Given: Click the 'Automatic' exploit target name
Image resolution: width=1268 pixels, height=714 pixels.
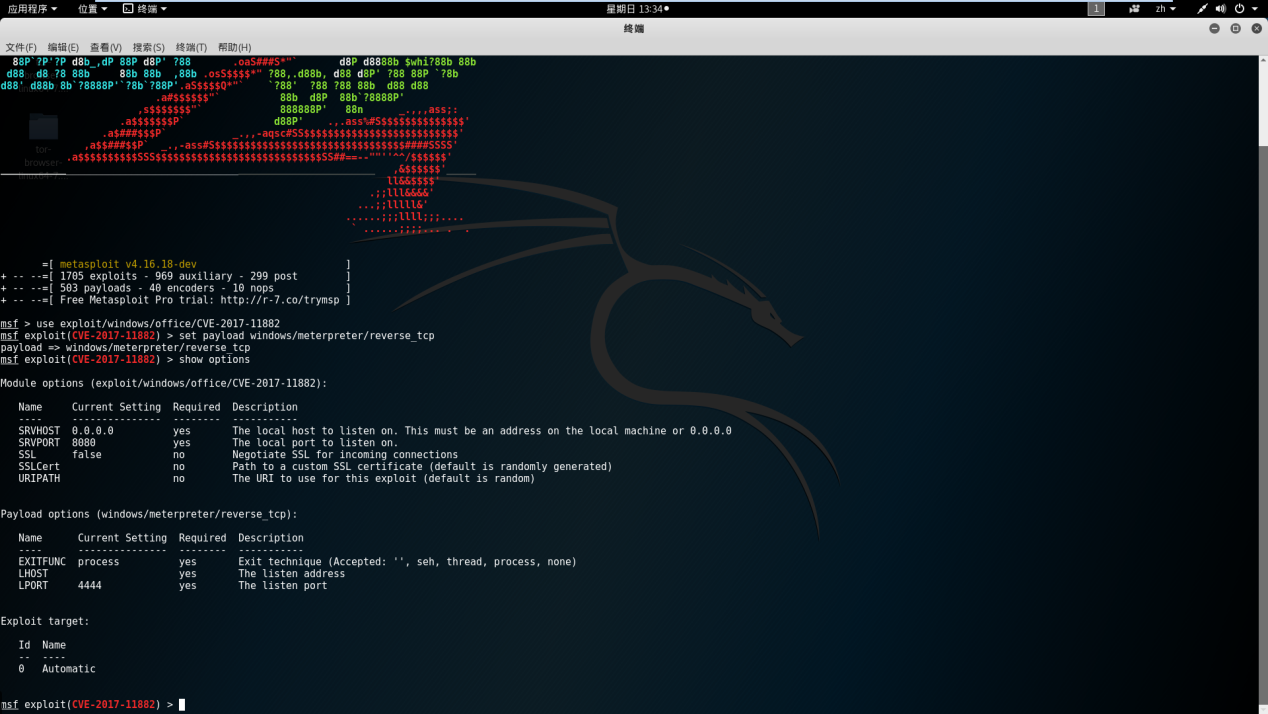Looking at the screenshot, I should pyautogui.click(x=69, y=669).
